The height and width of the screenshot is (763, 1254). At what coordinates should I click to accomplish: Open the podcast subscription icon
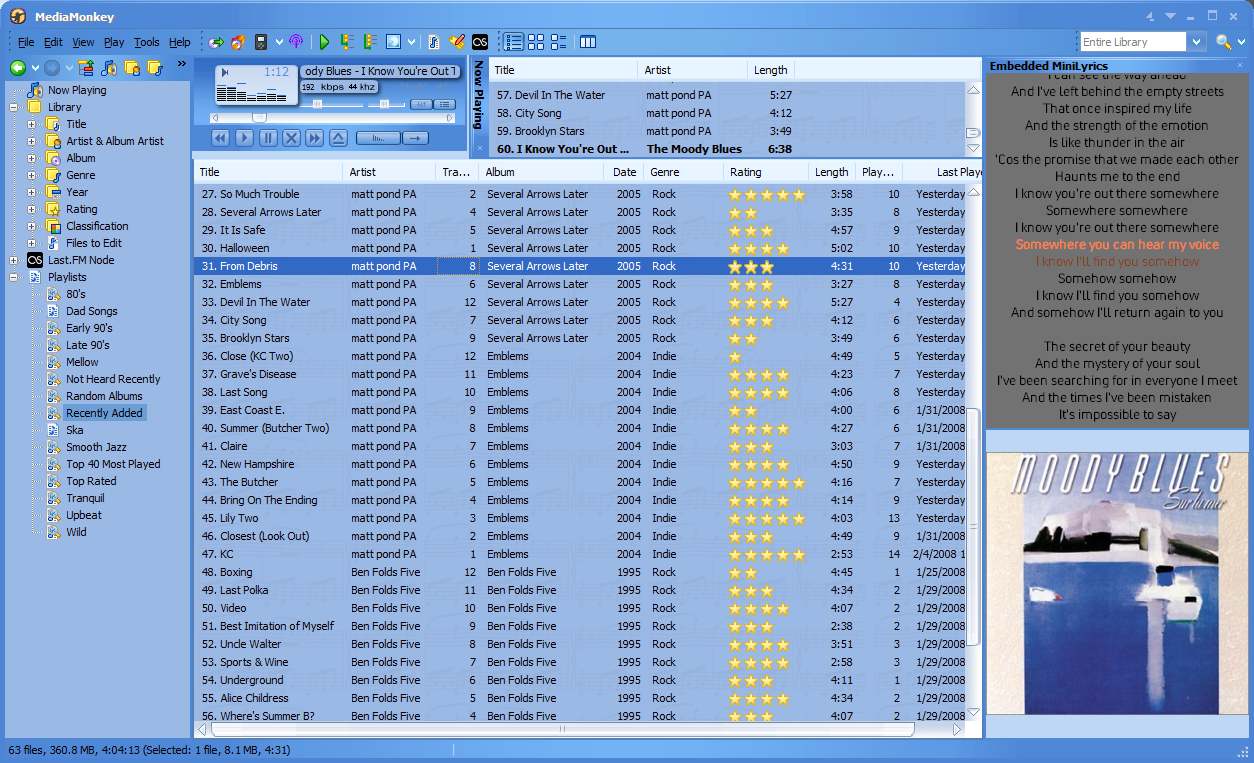tap(296, 42)
